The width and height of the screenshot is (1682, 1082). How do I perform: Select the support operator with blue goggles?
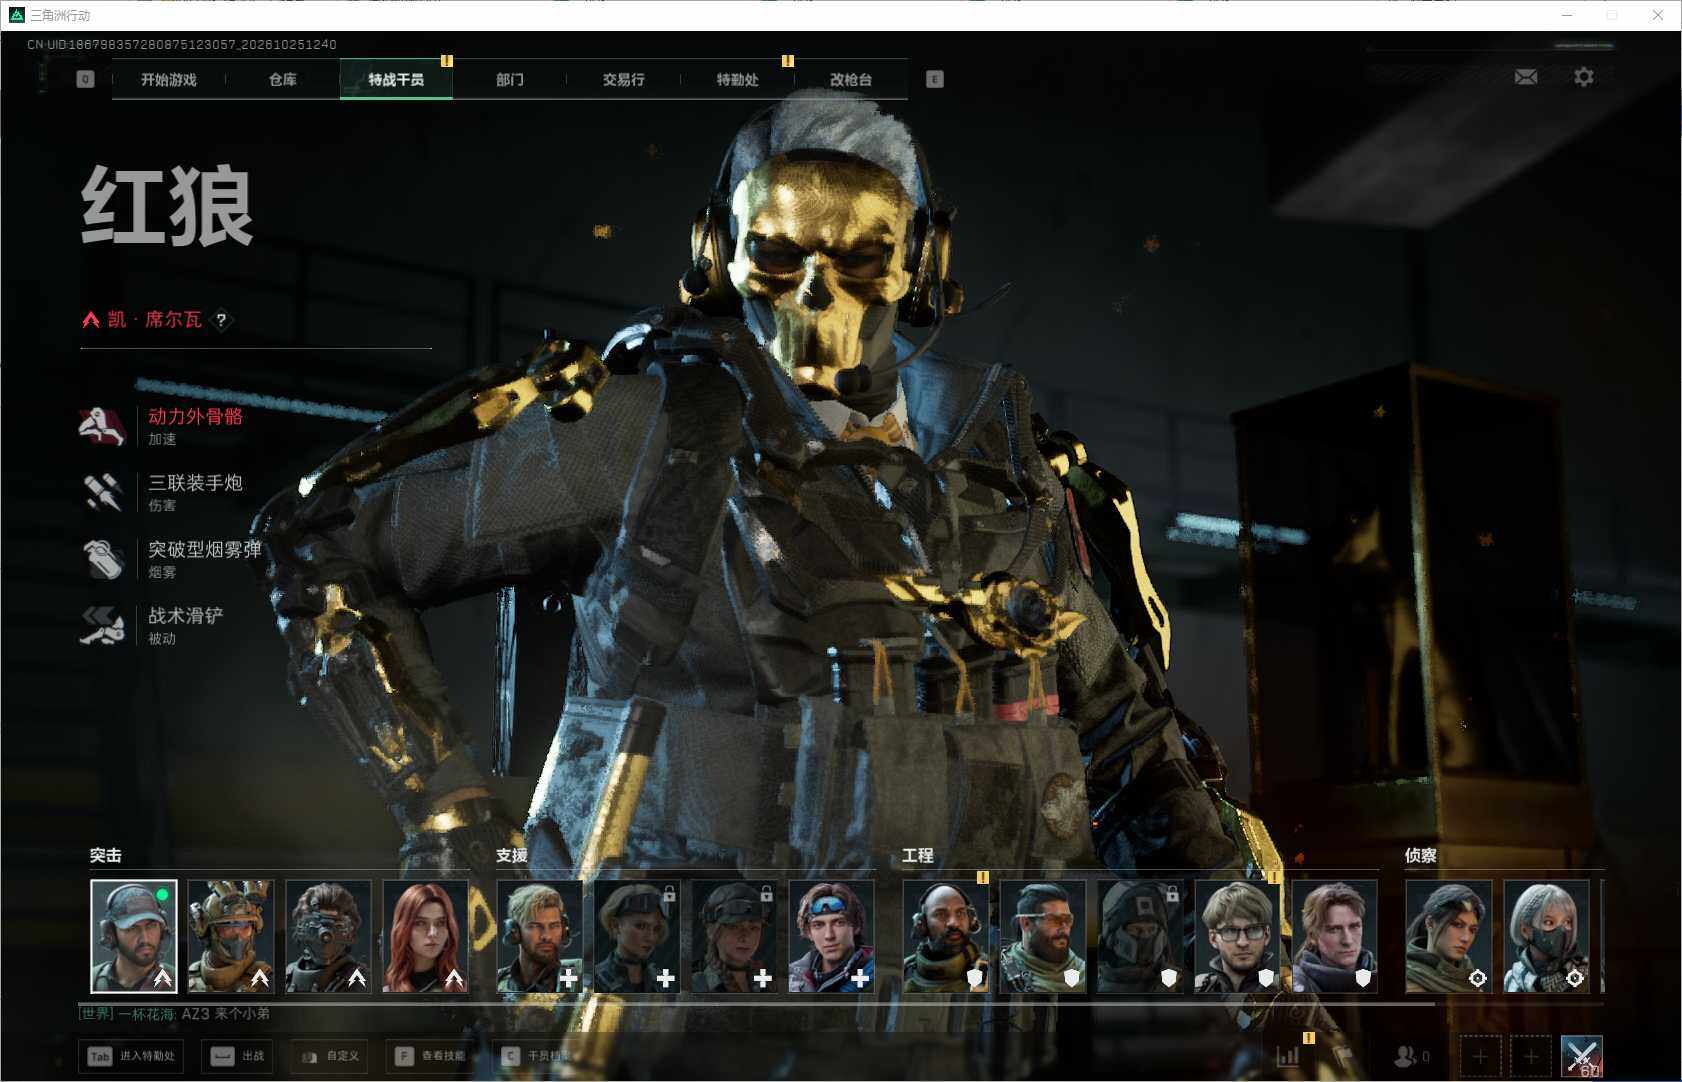(x=832, y=936)
